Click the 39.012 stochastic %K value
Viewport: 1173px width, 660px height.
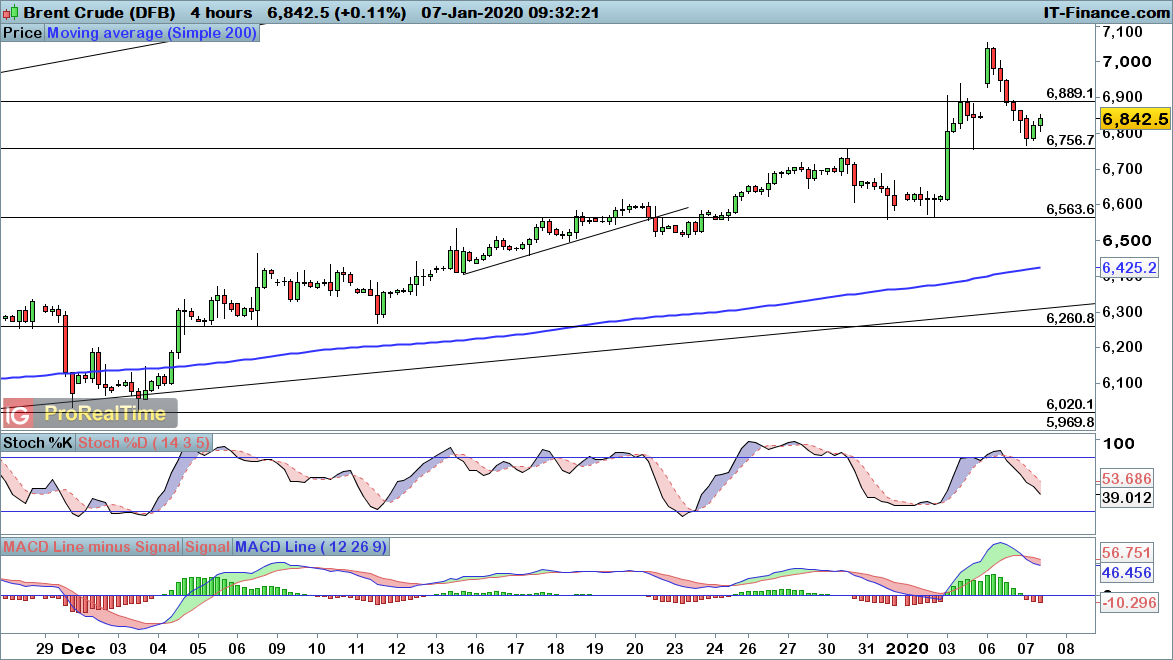[x=1127, y=498]
